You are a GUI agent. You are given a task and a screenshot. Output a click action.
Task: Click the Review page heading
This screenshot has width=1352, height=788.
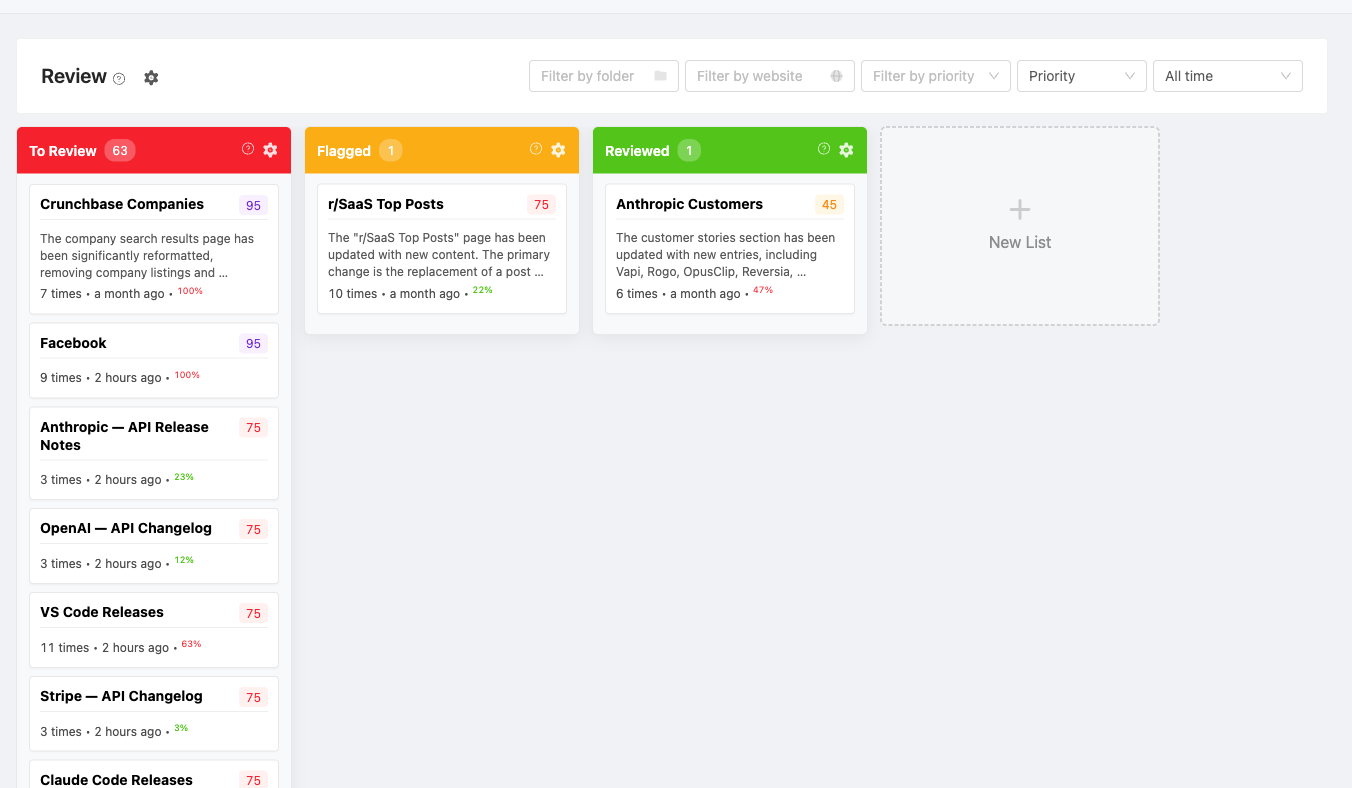tap(74, 76)
